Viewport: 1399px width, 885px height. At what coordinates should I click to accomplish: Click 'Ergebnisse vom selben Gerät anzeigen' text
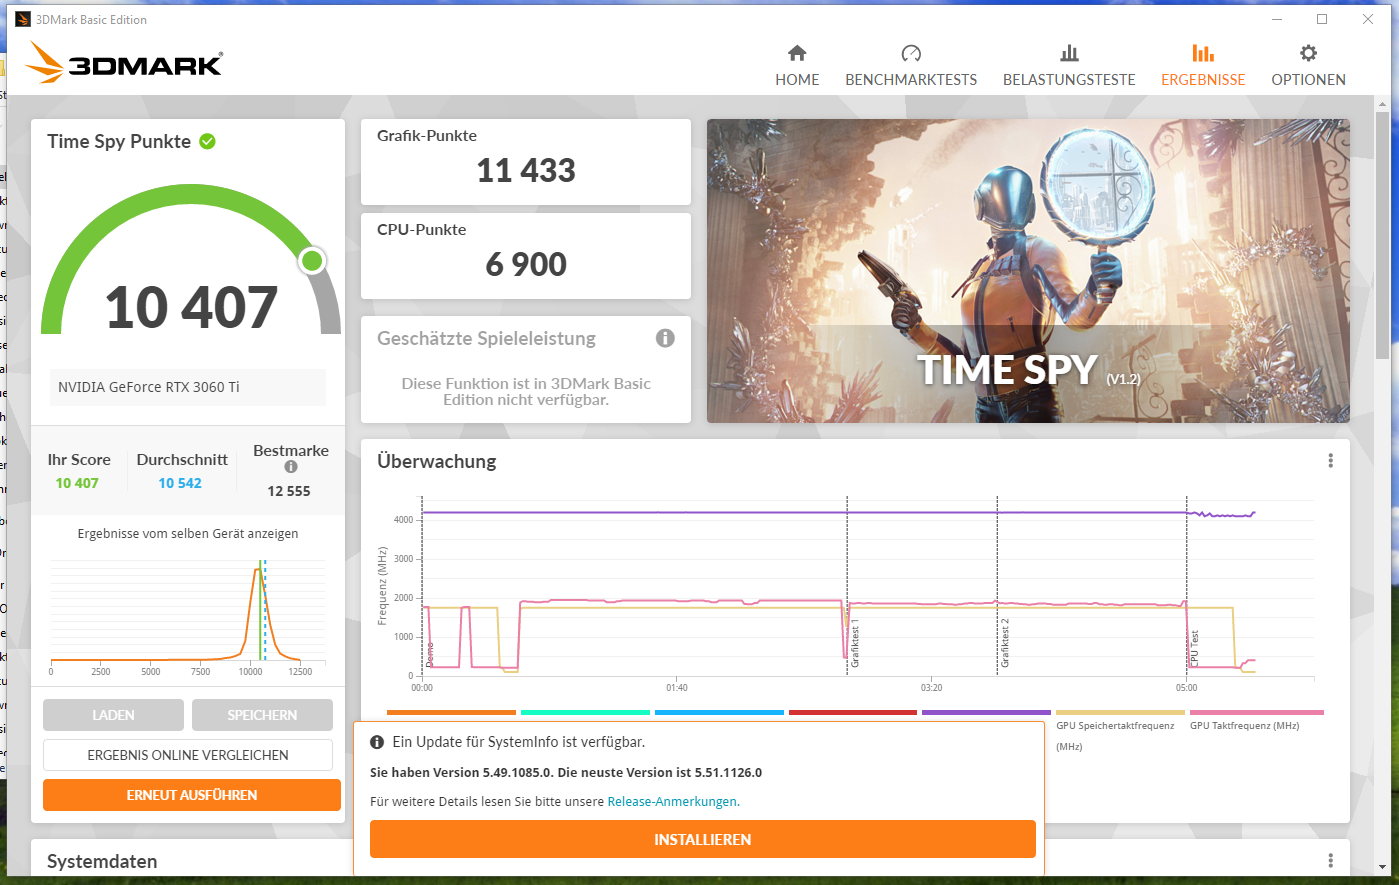[x=188, y=534]
